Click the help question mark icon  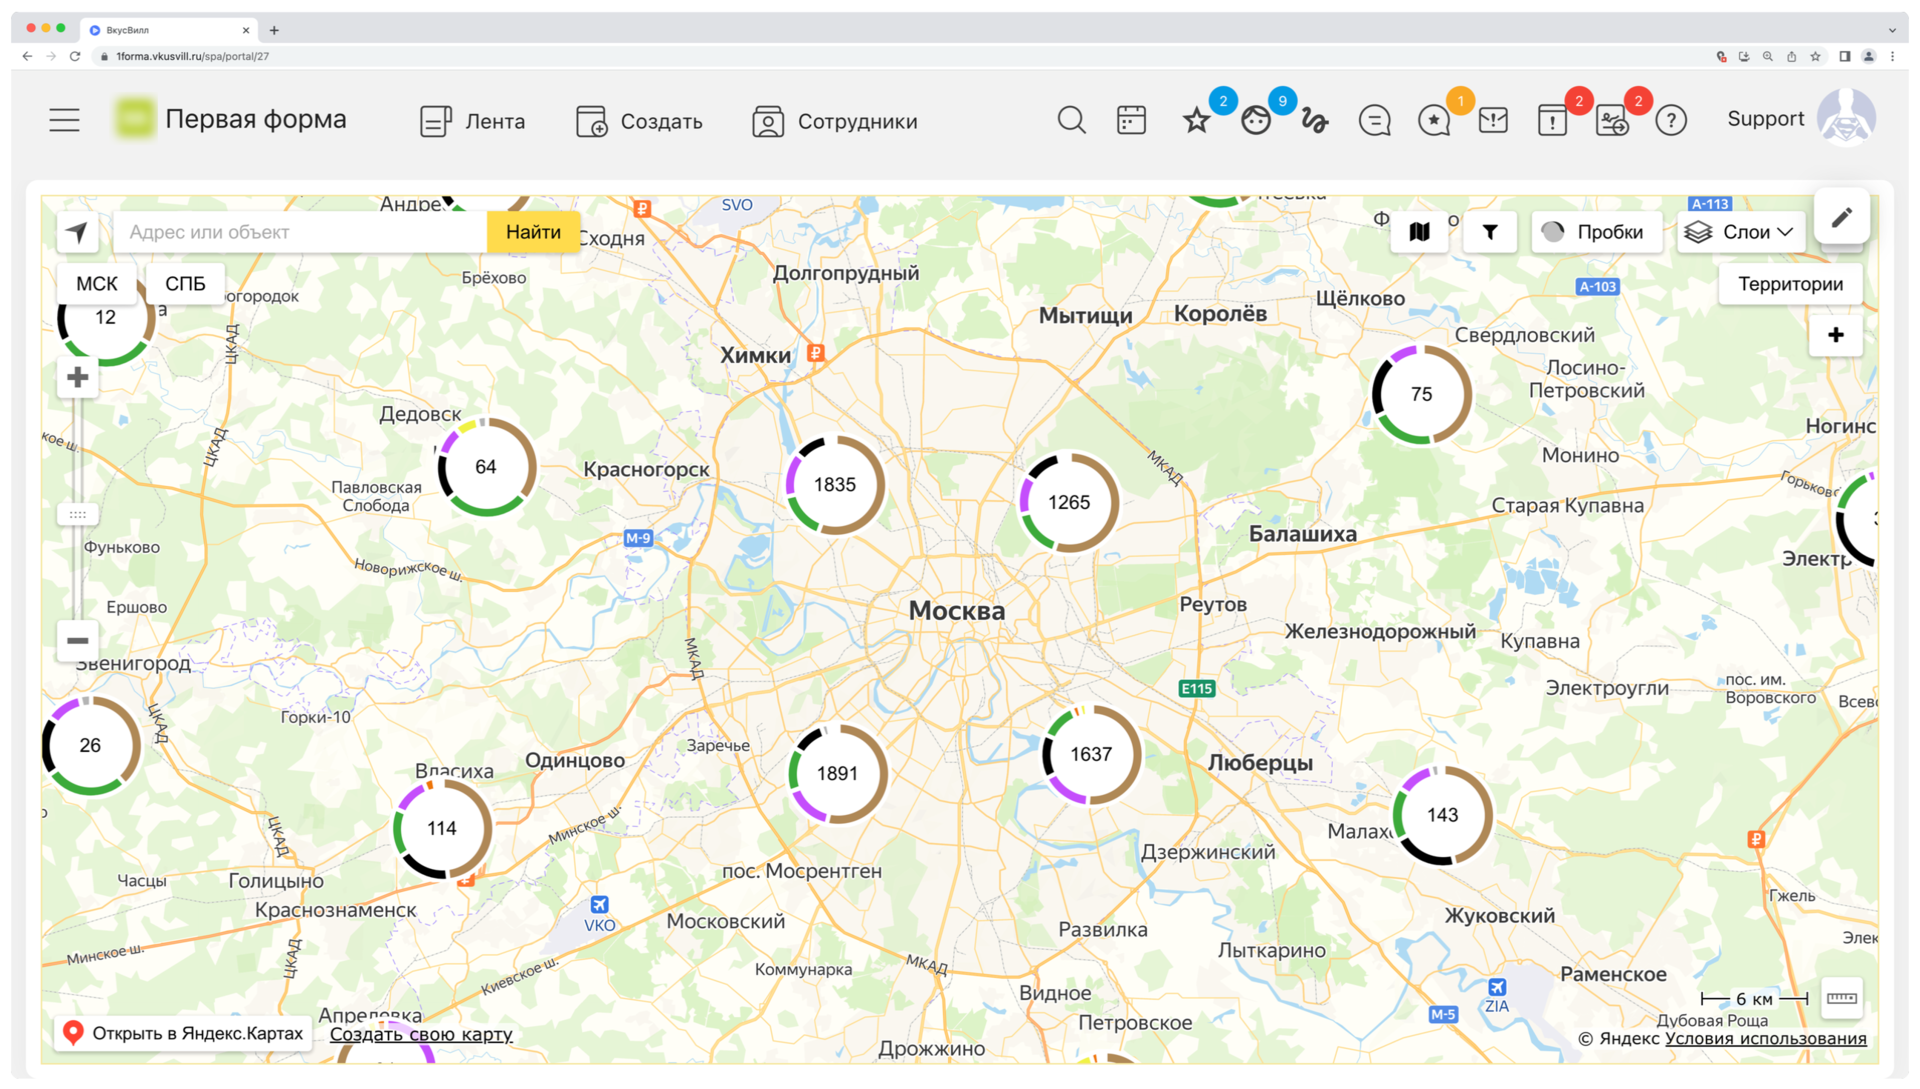point(1671,121)
